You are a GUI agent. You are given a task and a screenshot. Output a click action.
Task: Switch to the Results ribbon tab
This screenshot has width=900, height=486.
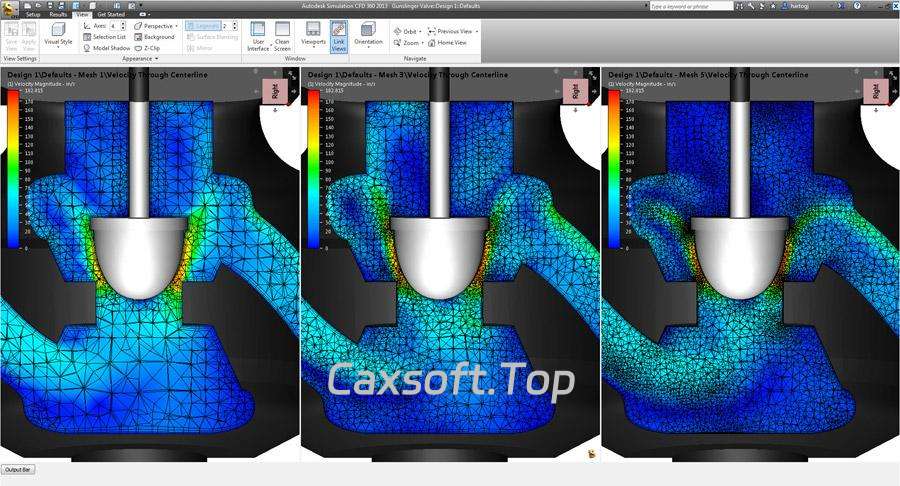(x=59, y=15)
